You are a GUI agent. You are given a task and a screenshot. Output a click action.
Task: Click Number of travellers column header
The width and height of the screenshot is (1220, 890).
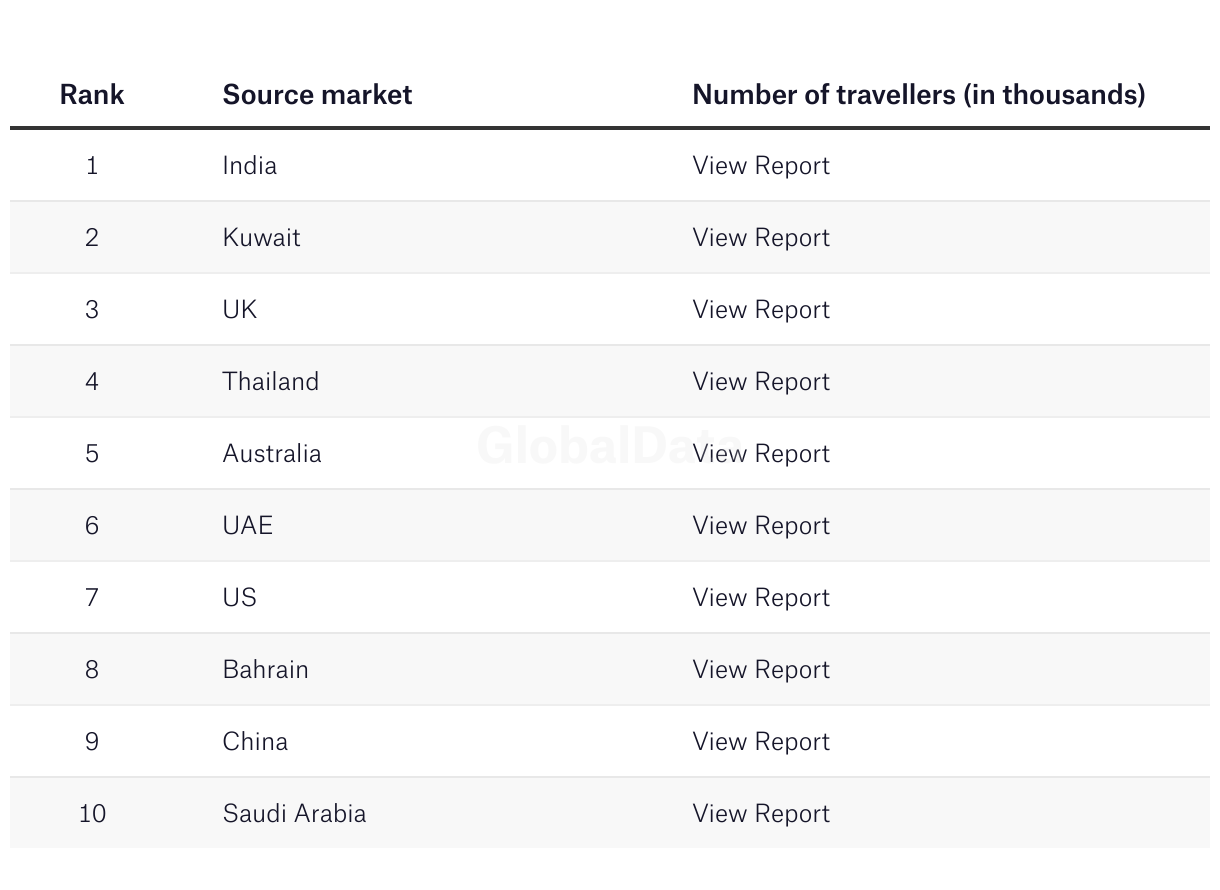point(918,95)
